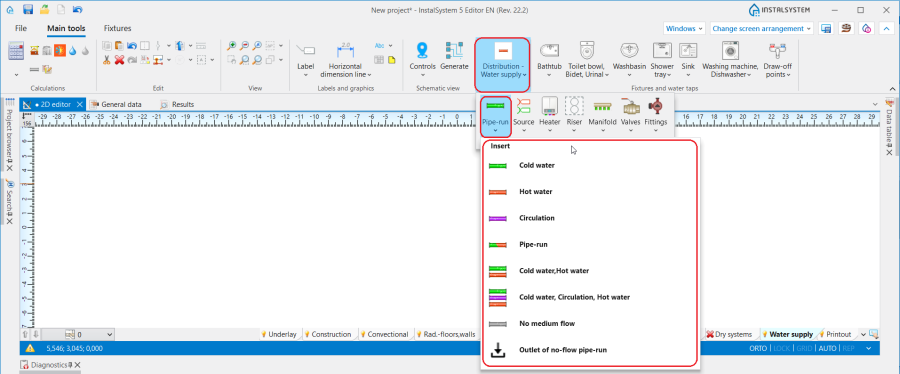Image resolution: width=900 pixels, height=374 pixels.
Task: Click the Washbasin fixture icon
Action: 629,50
